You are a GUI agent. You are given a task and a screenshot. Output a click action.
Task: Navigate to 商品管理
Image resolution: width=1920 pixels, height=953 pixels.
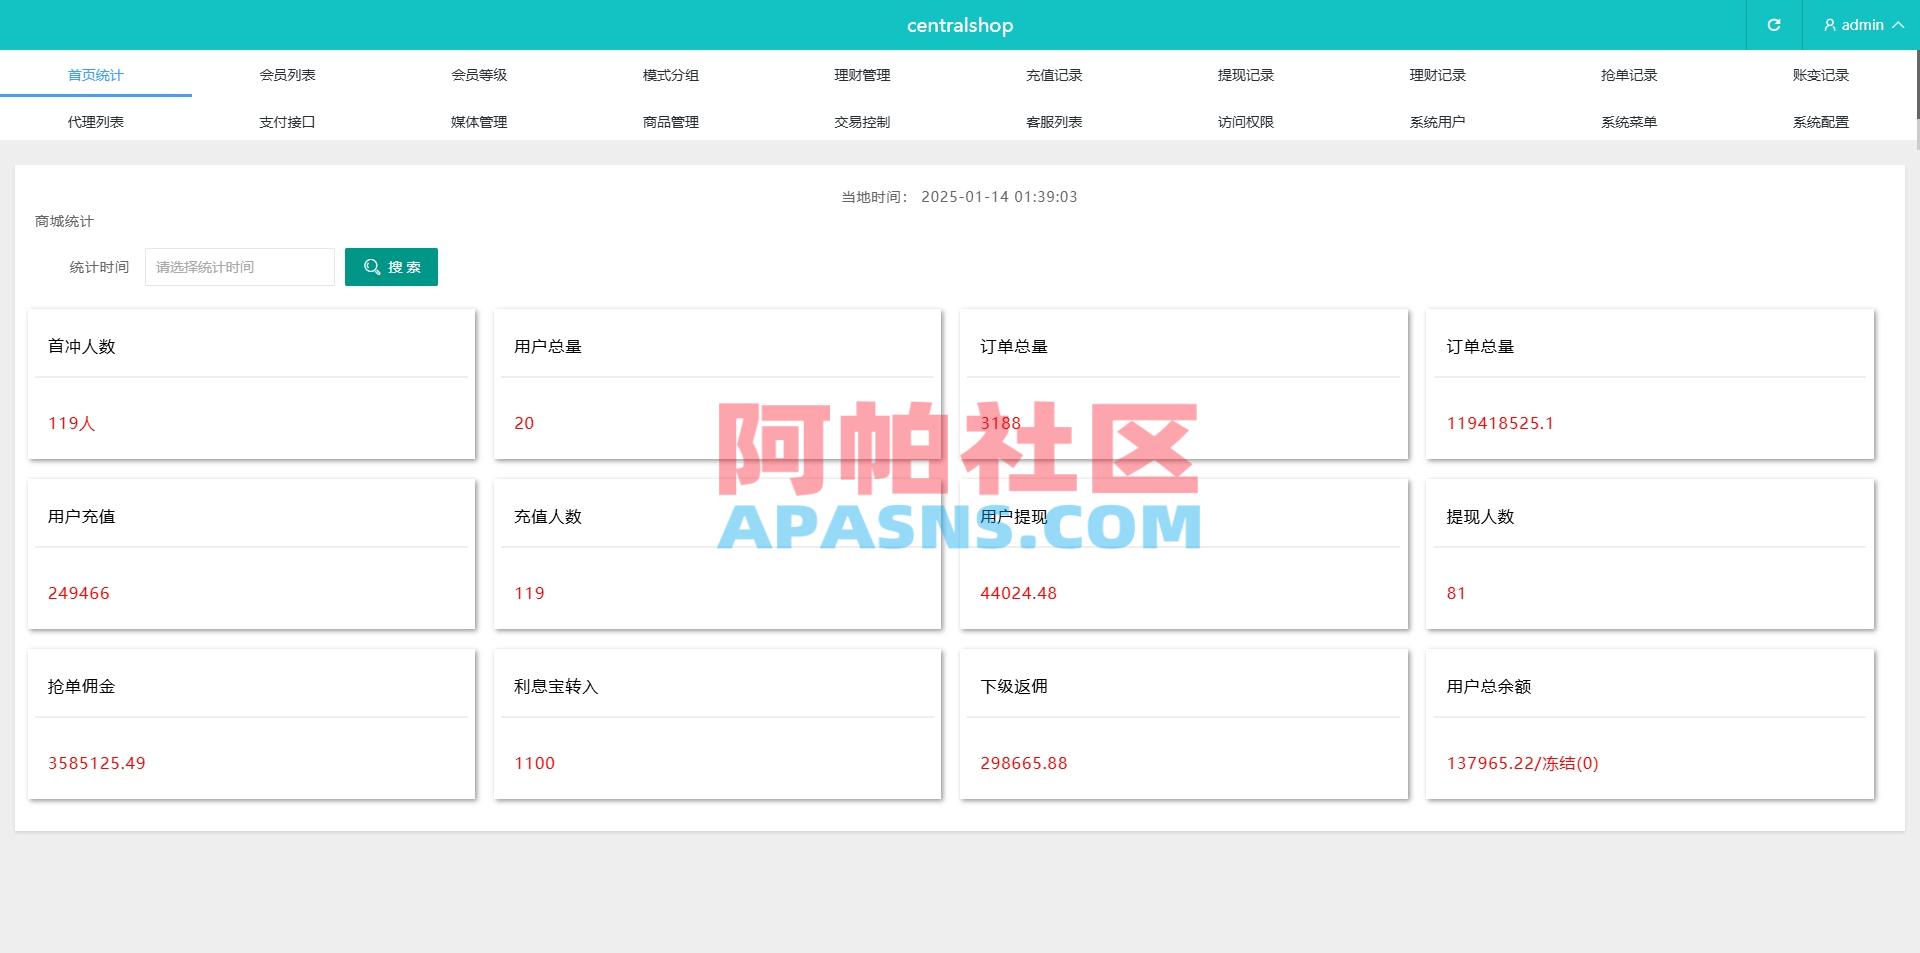click(x=669, y=121)
